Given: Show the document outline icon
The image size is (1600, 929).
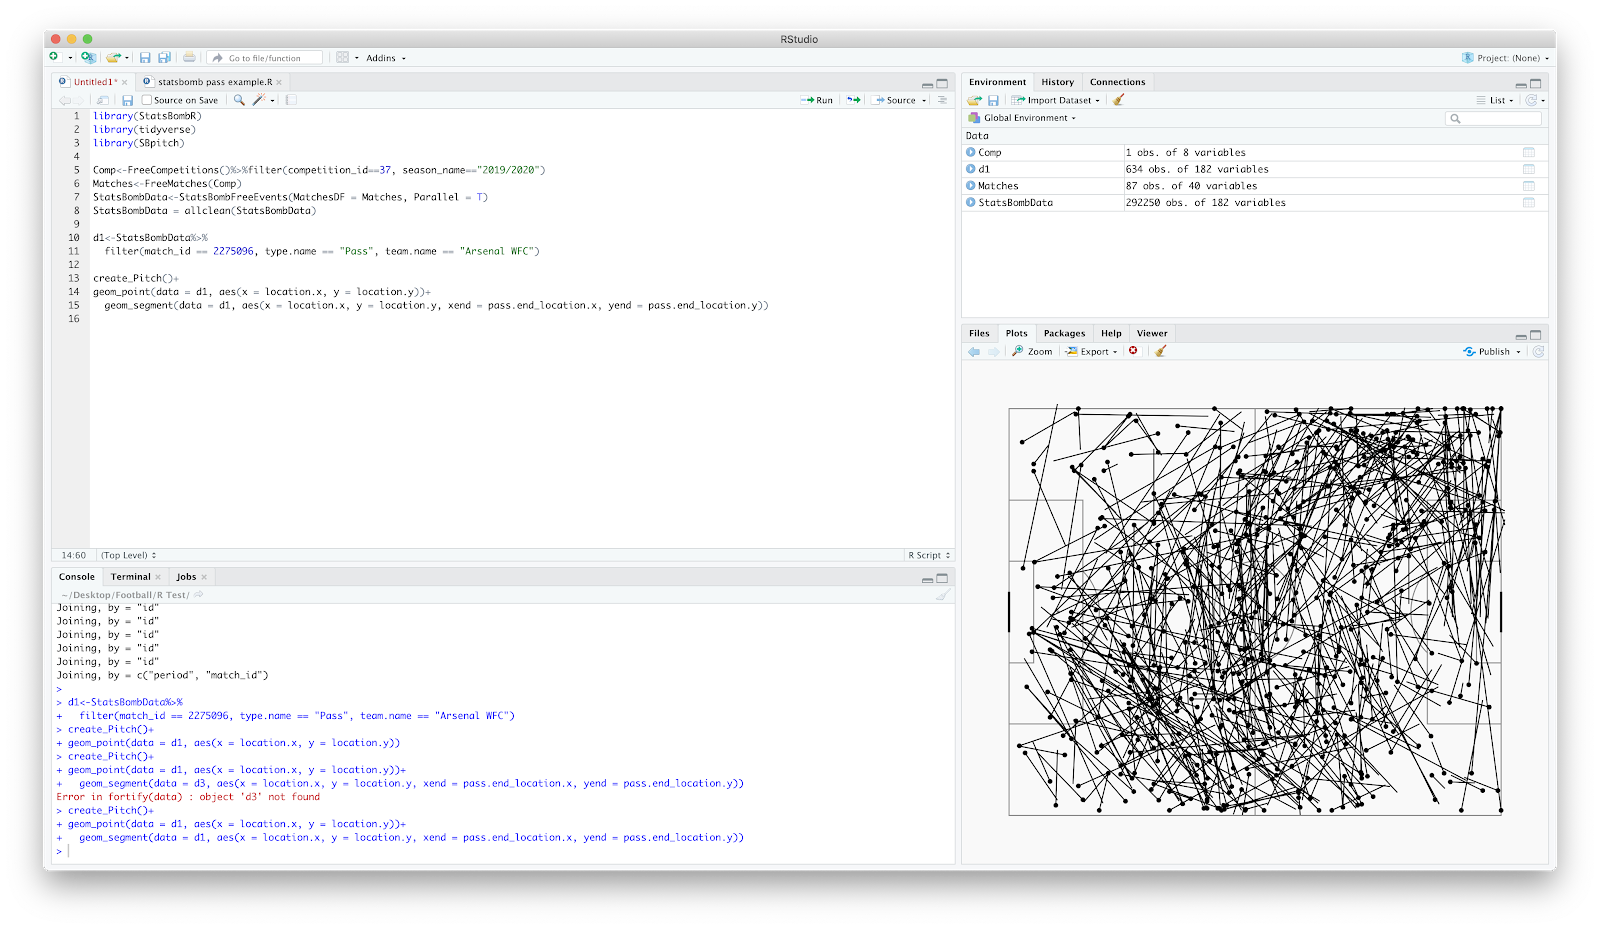Looking at the screenshot, I should pyautogui.click(x=942, y=100).
